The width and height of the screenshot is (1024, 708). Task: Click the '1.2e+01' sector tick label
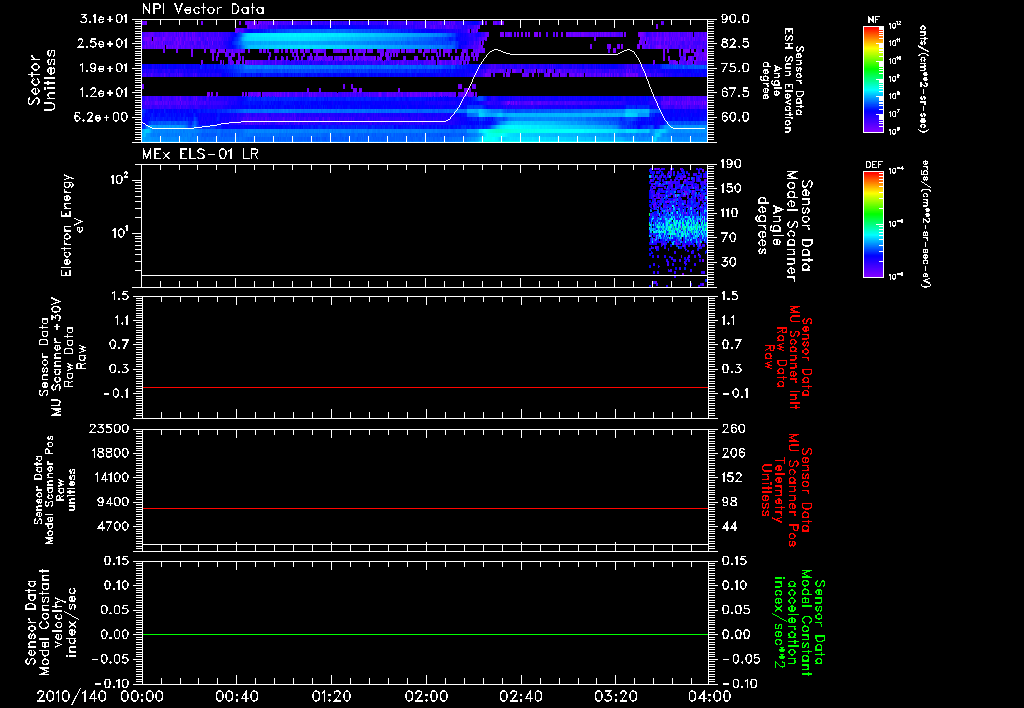pyautogui.click(x=104, y=93)
